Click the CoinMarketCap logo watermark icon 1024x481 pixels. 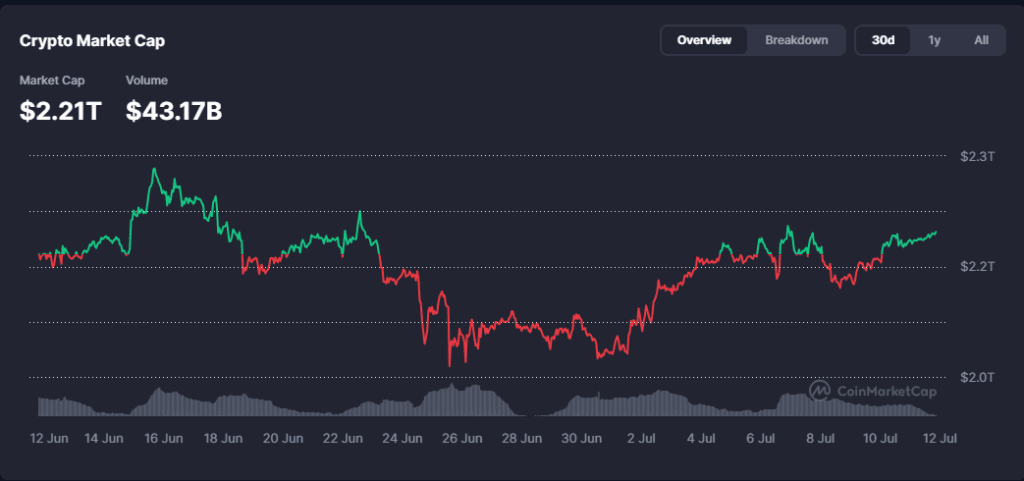coord(820,390)
